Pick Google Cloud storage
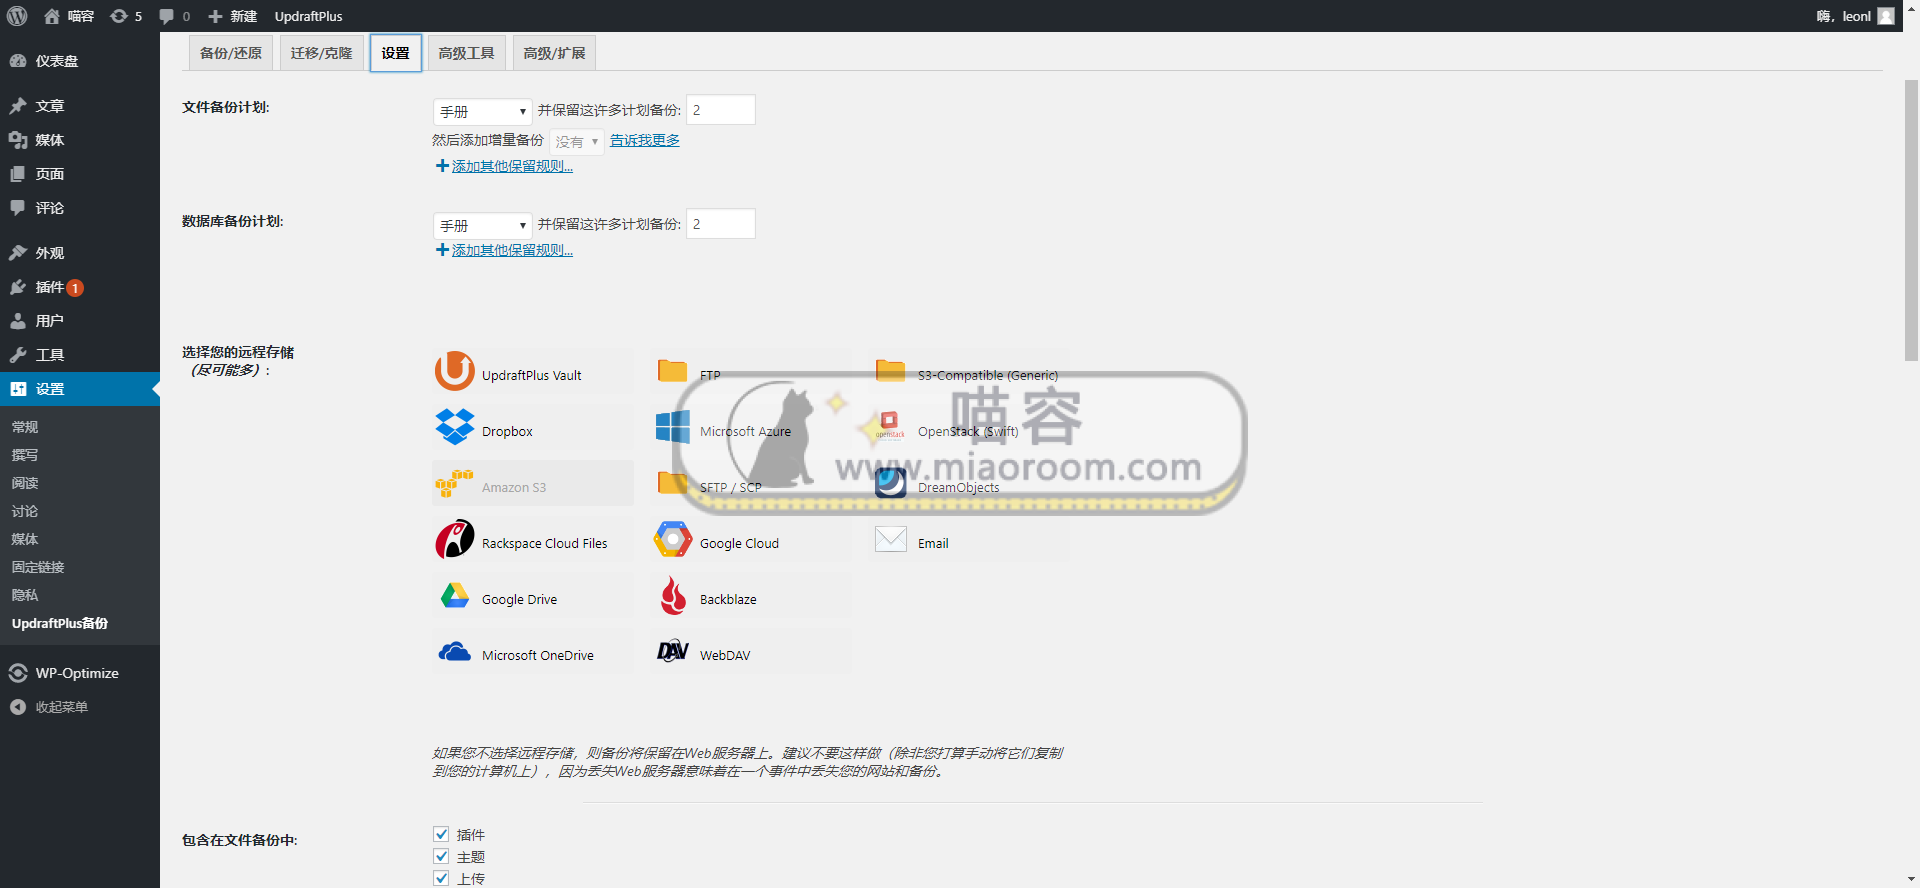Screen dimensions: 1920x888 point(751,540)
